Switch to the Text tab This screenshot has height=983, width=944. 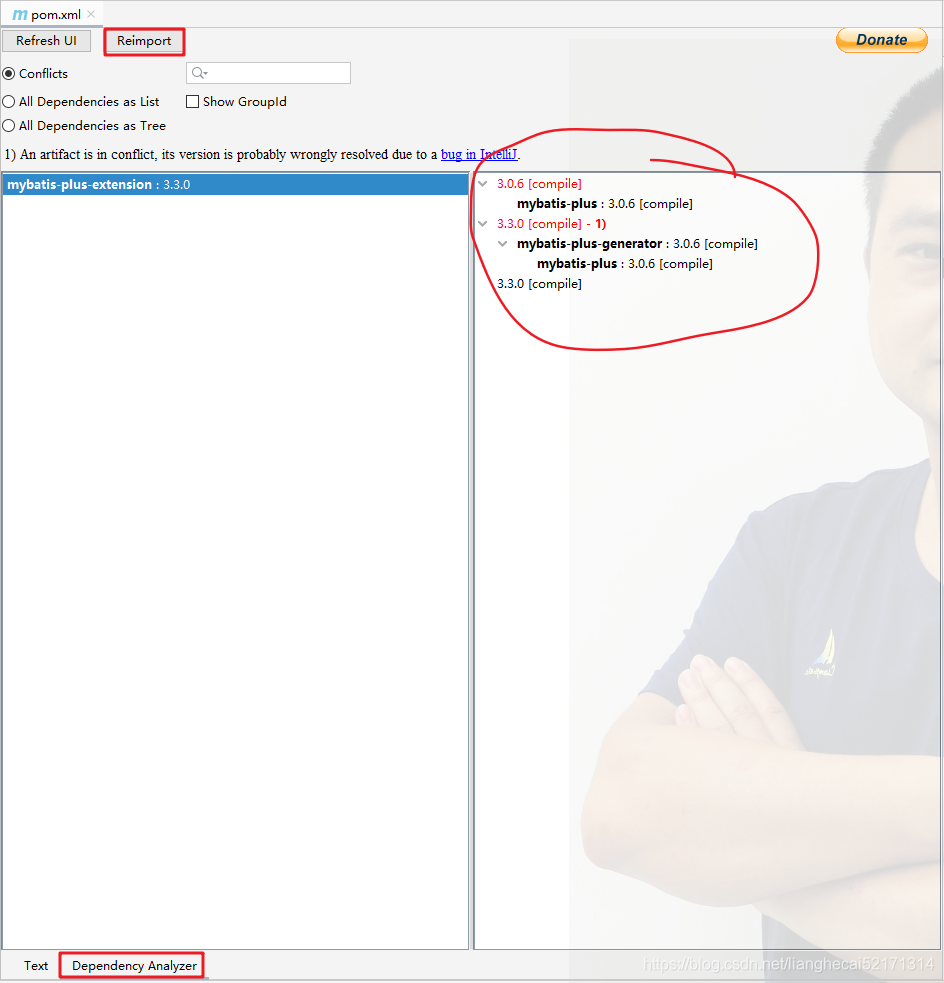pyautogui.click(x=36, y=965)
